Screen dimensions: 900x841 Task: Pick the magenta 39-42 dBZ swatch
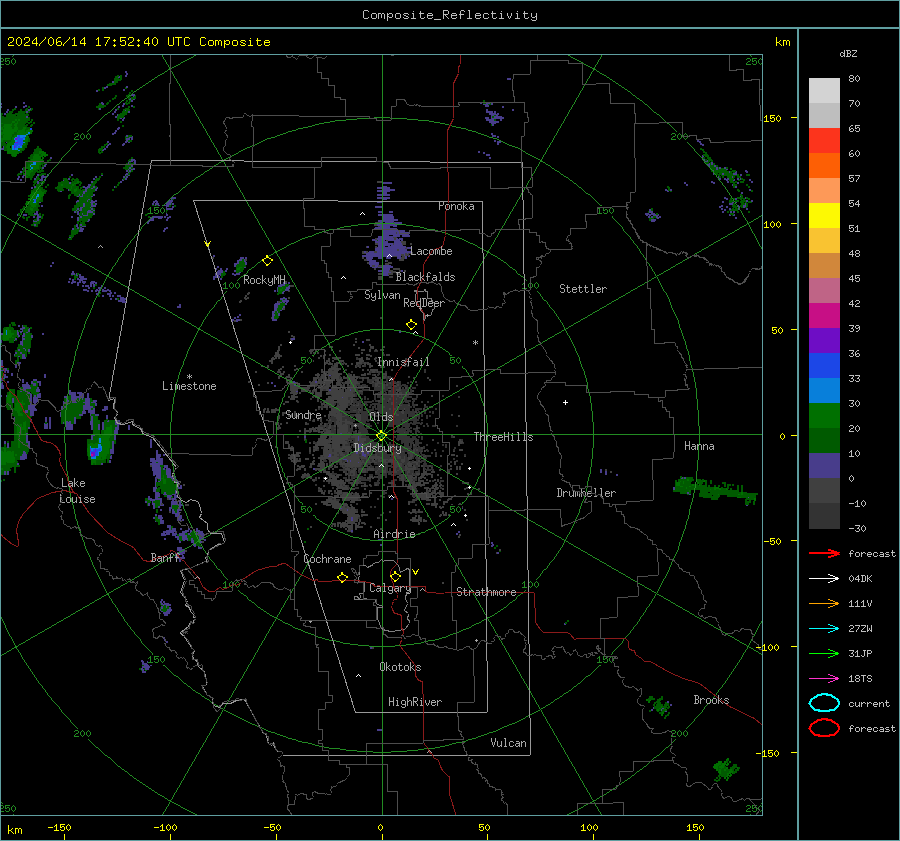click(x=824, y=316)
